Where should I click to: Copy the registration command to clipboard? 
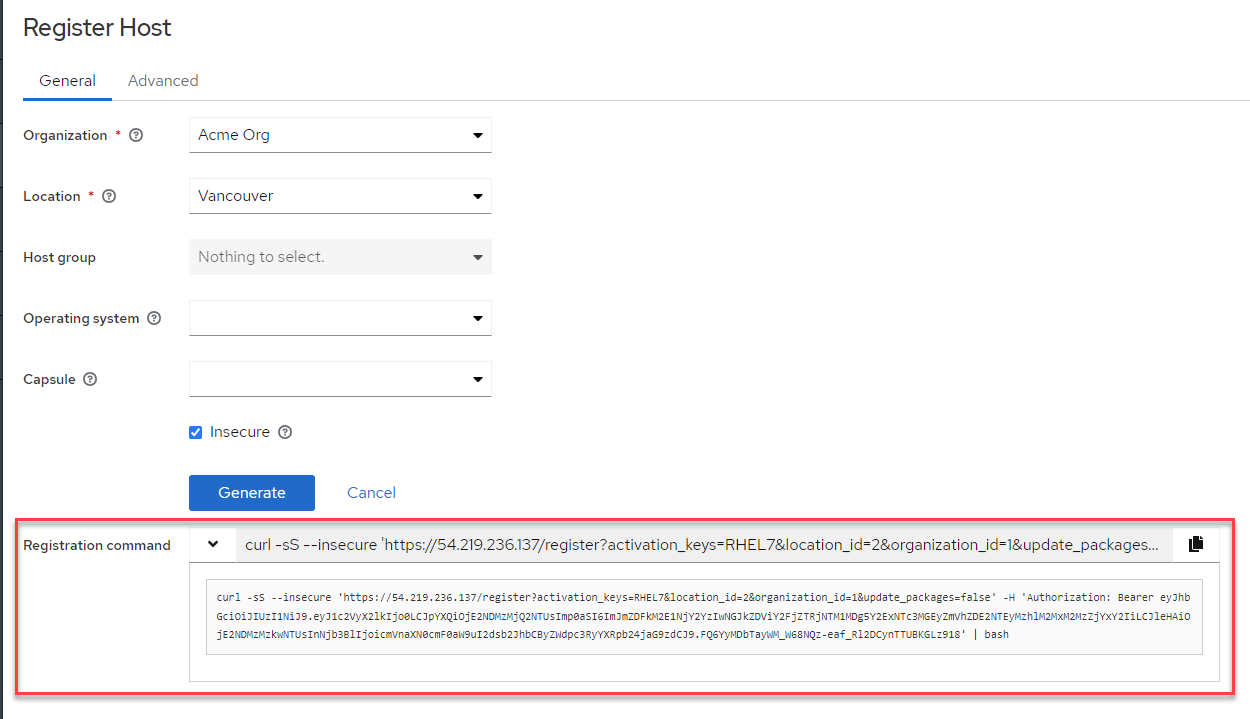[x=1195, y=545]
